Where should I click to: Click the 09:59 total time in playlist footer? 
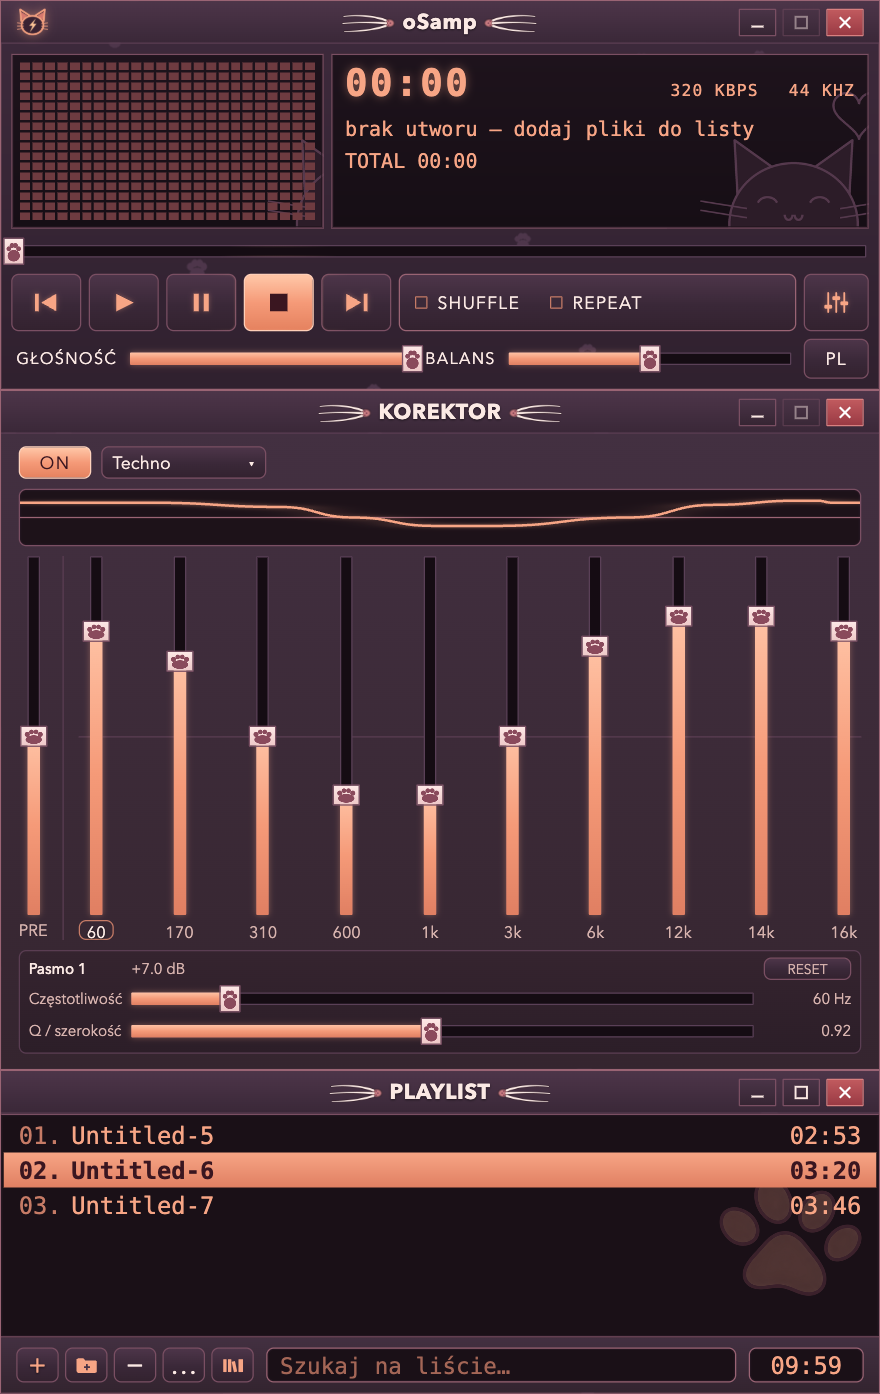[806, 1365]
